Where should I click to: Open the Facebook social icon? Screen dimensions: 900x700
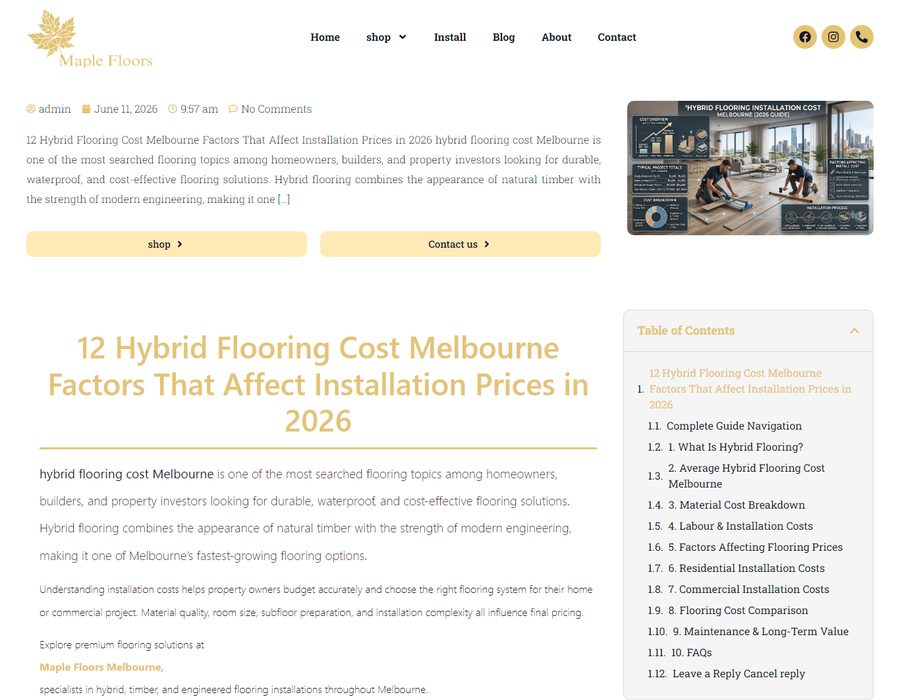click(x=805, y=37)
